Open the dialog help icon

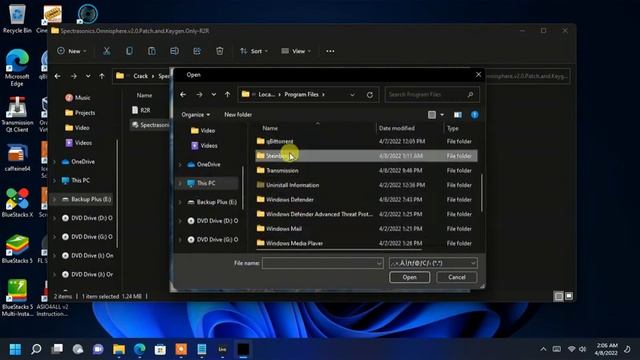point(474,115)
